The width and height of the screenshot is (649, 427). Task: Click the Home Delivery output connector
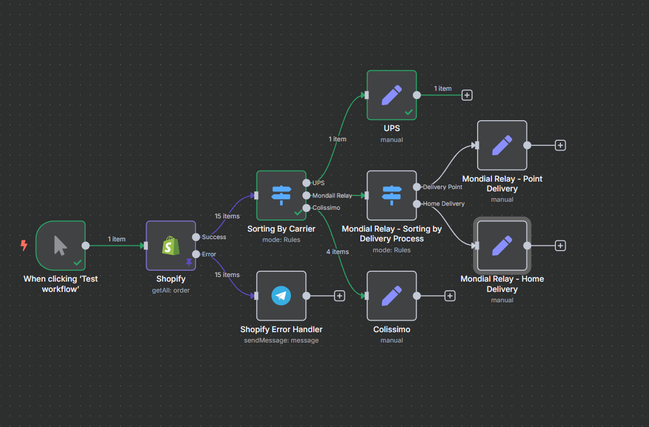pyautogui.click(x=417, y=204)
